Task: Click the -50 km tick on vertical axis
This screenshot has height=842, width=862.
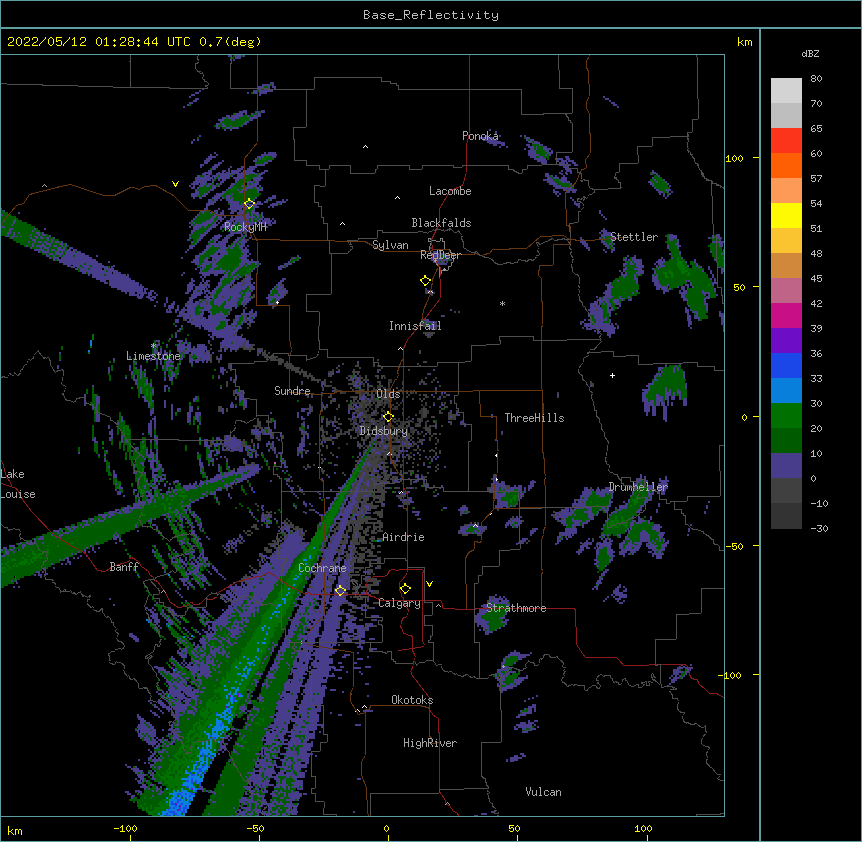Action: (x=734, y=546)
